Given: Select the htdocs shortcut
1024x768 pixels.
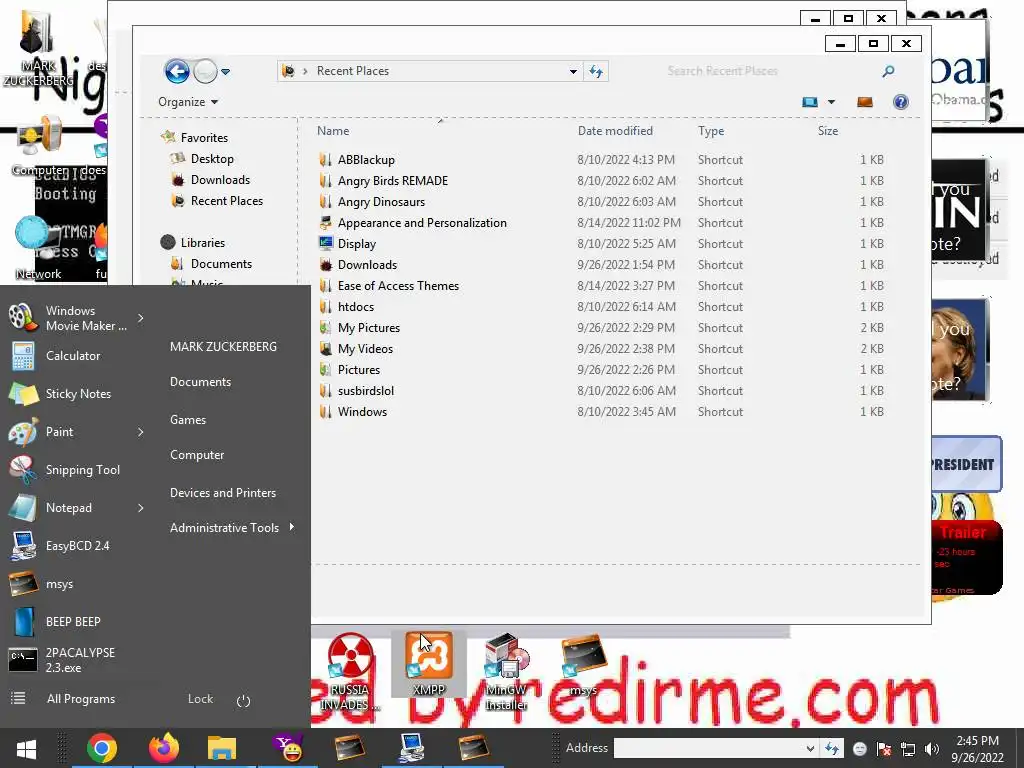Looking at the screenshot, I should tap(355, 306).
